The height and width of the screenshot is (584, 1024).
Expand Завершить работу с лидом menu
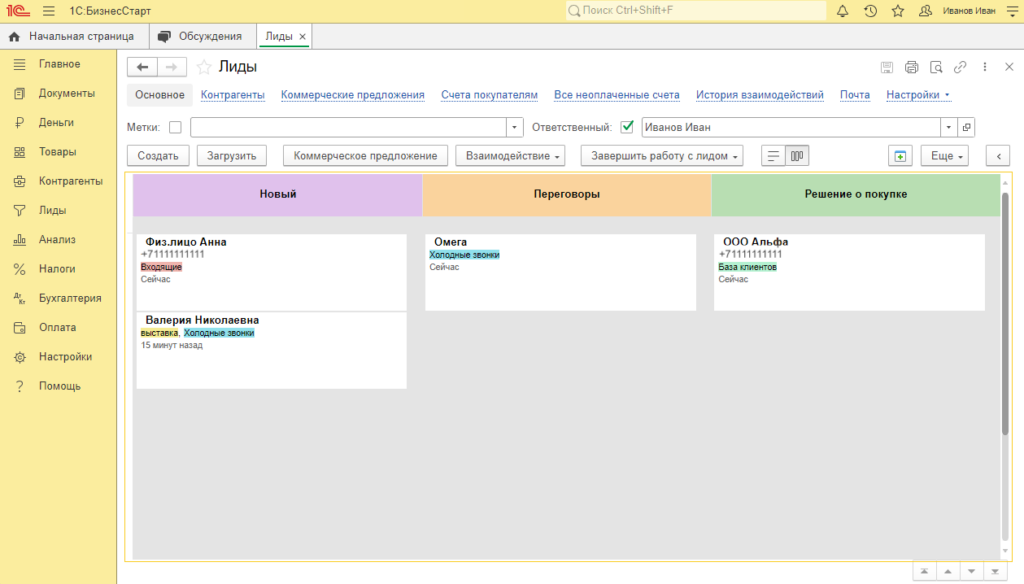662,155
